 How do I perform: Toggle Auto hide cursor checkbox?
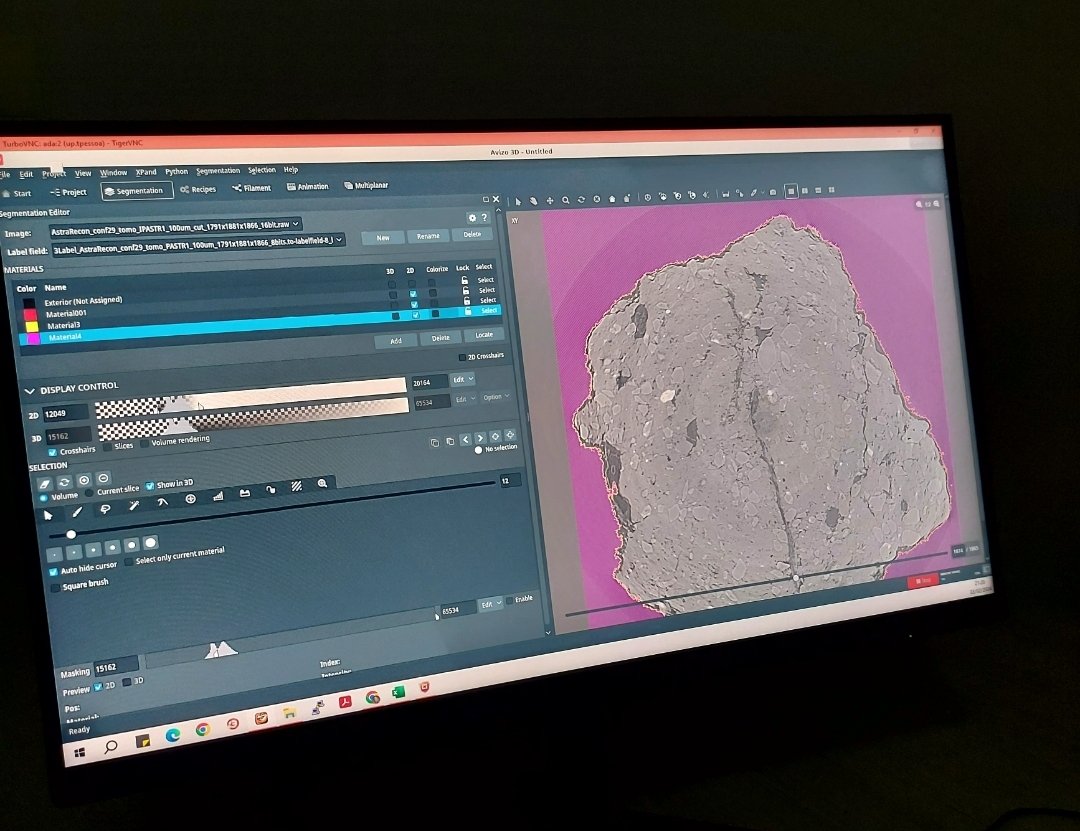click(53, 572)
